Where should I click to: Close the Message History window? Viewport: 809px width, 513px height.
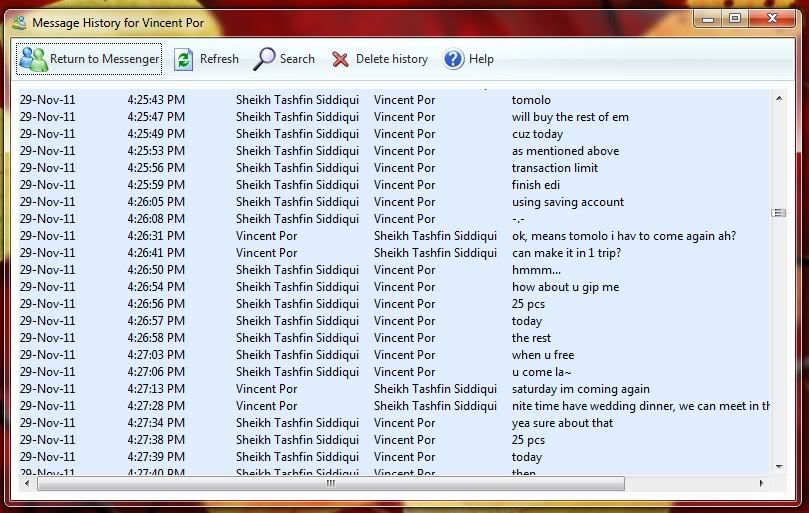772,19
